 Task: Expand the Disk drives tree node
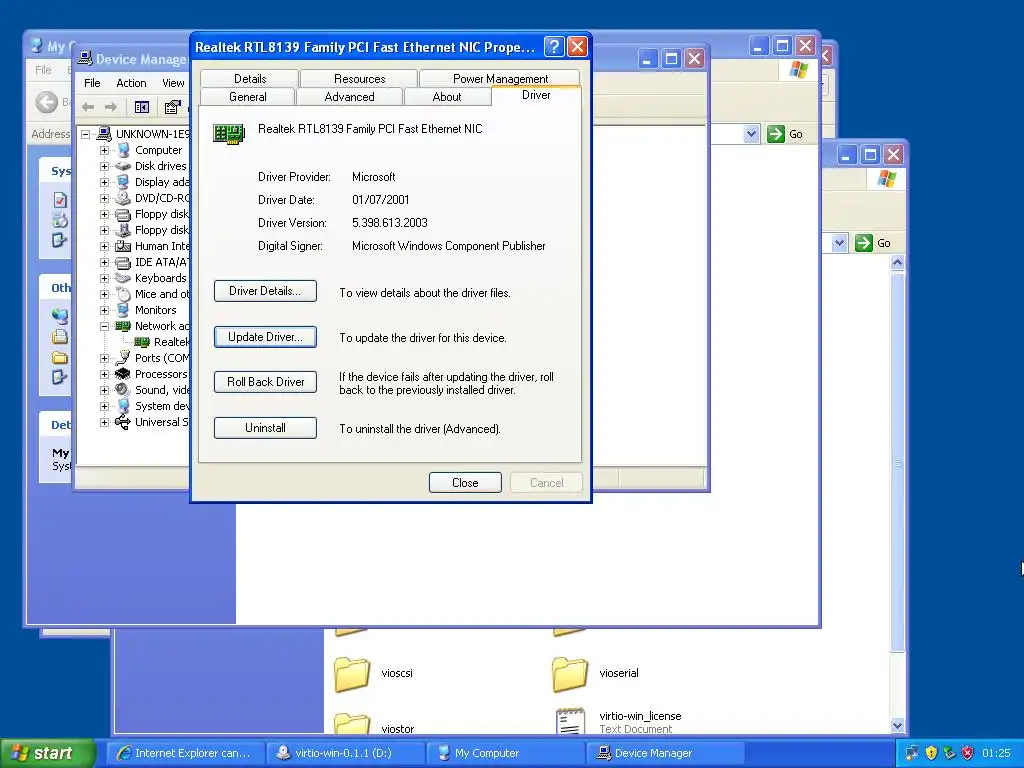(x=104, y=167)
